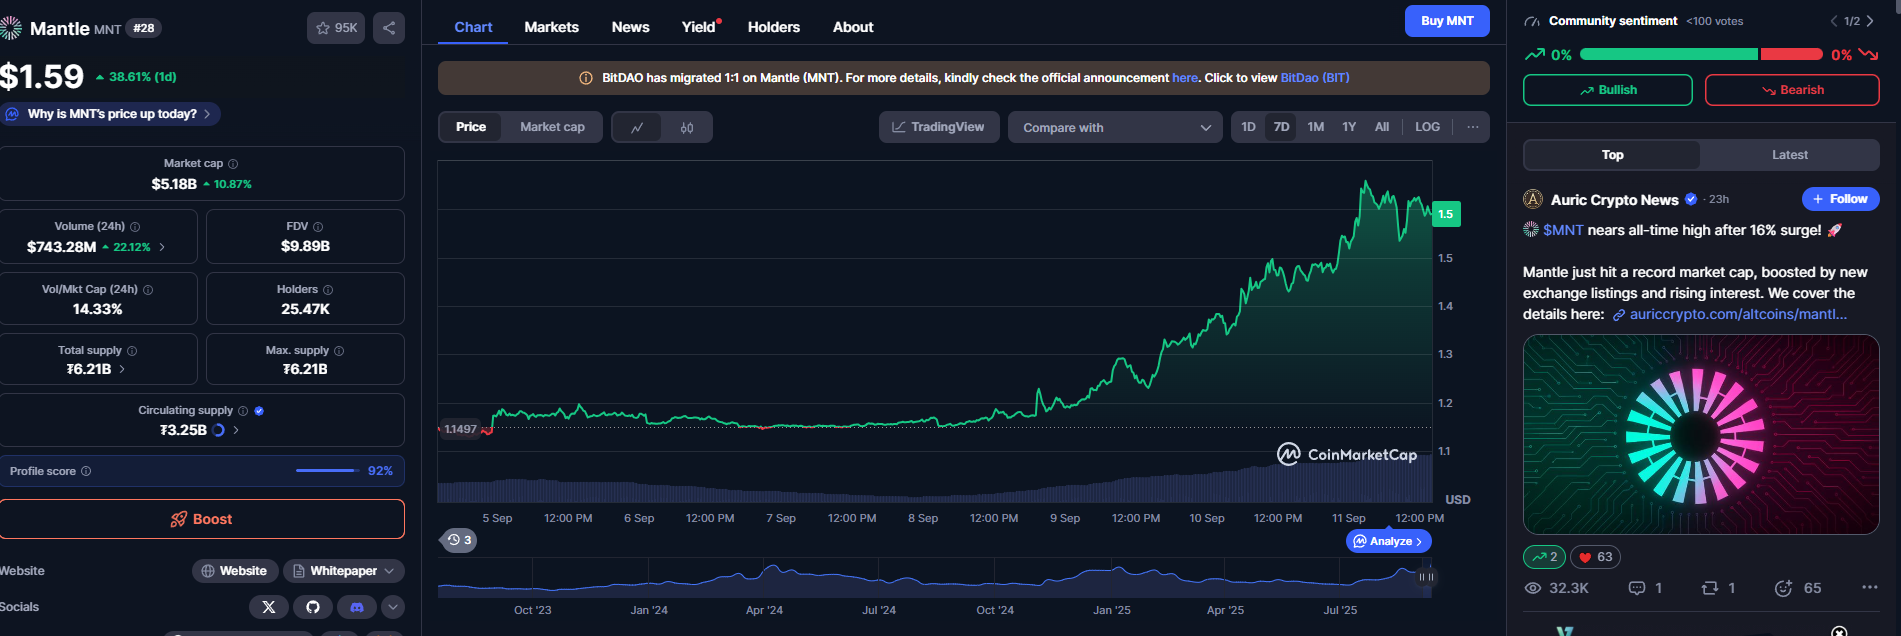Open the Total supply info icon
The height and width of the screenshot is (636, 1901).
(x=132, y=351)
